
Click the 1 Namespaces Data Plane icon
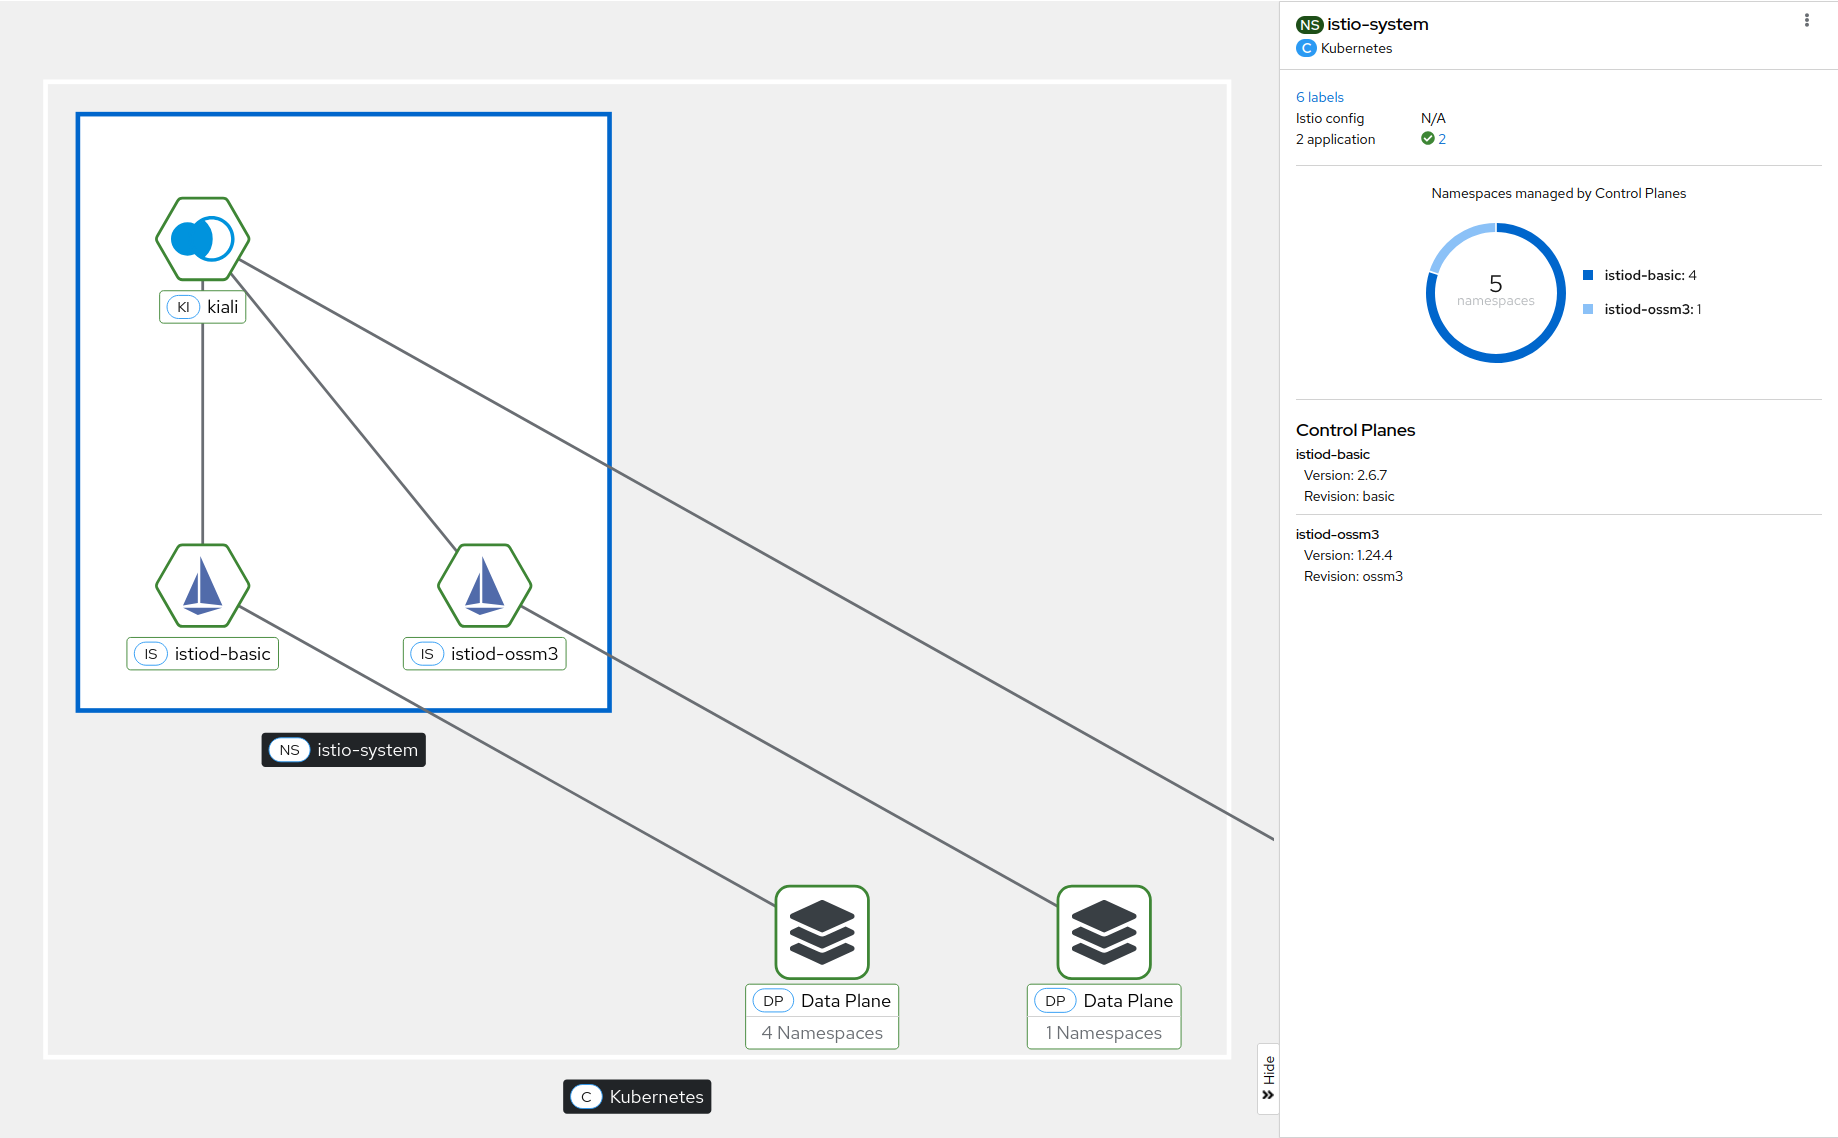coord(1104,932)
